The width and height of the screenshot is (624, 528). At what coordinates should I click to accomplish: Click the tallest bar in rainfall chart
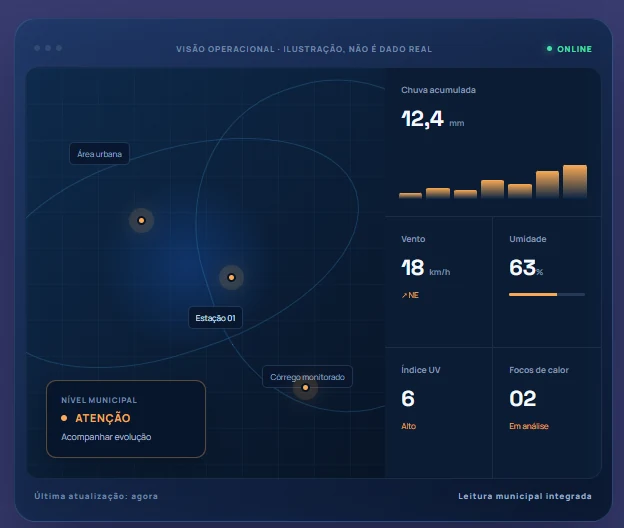coord(575,181)
